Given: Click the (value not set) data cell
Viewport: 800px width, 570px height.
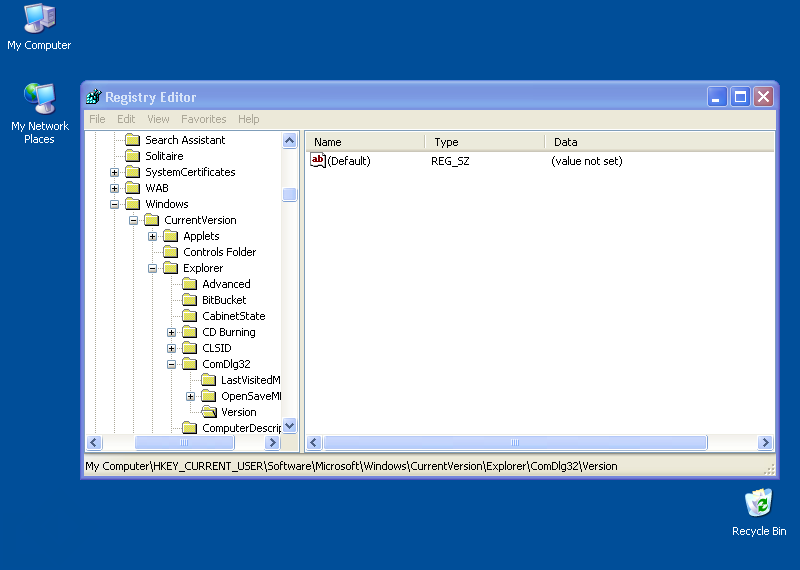Looking at the screenshot, I should click(587, 161).
